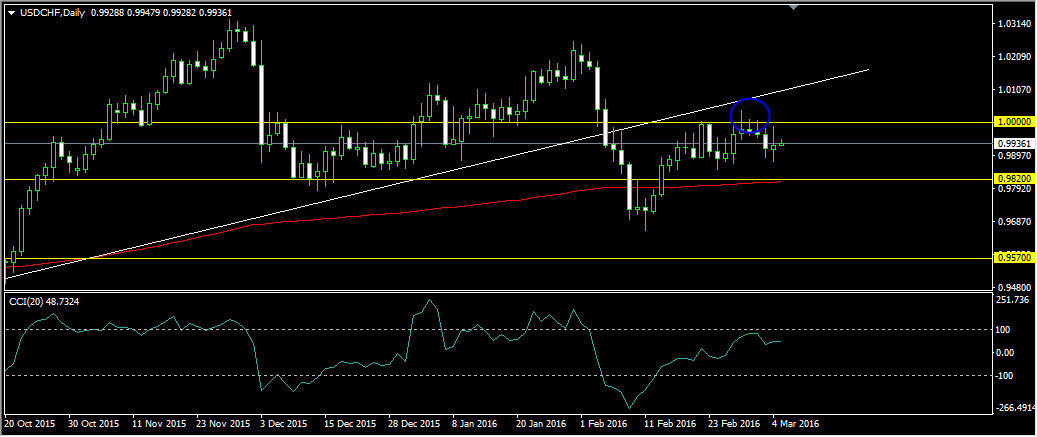
Task: Click the gray chart shift marker triangle
Action: click(794, 7)
